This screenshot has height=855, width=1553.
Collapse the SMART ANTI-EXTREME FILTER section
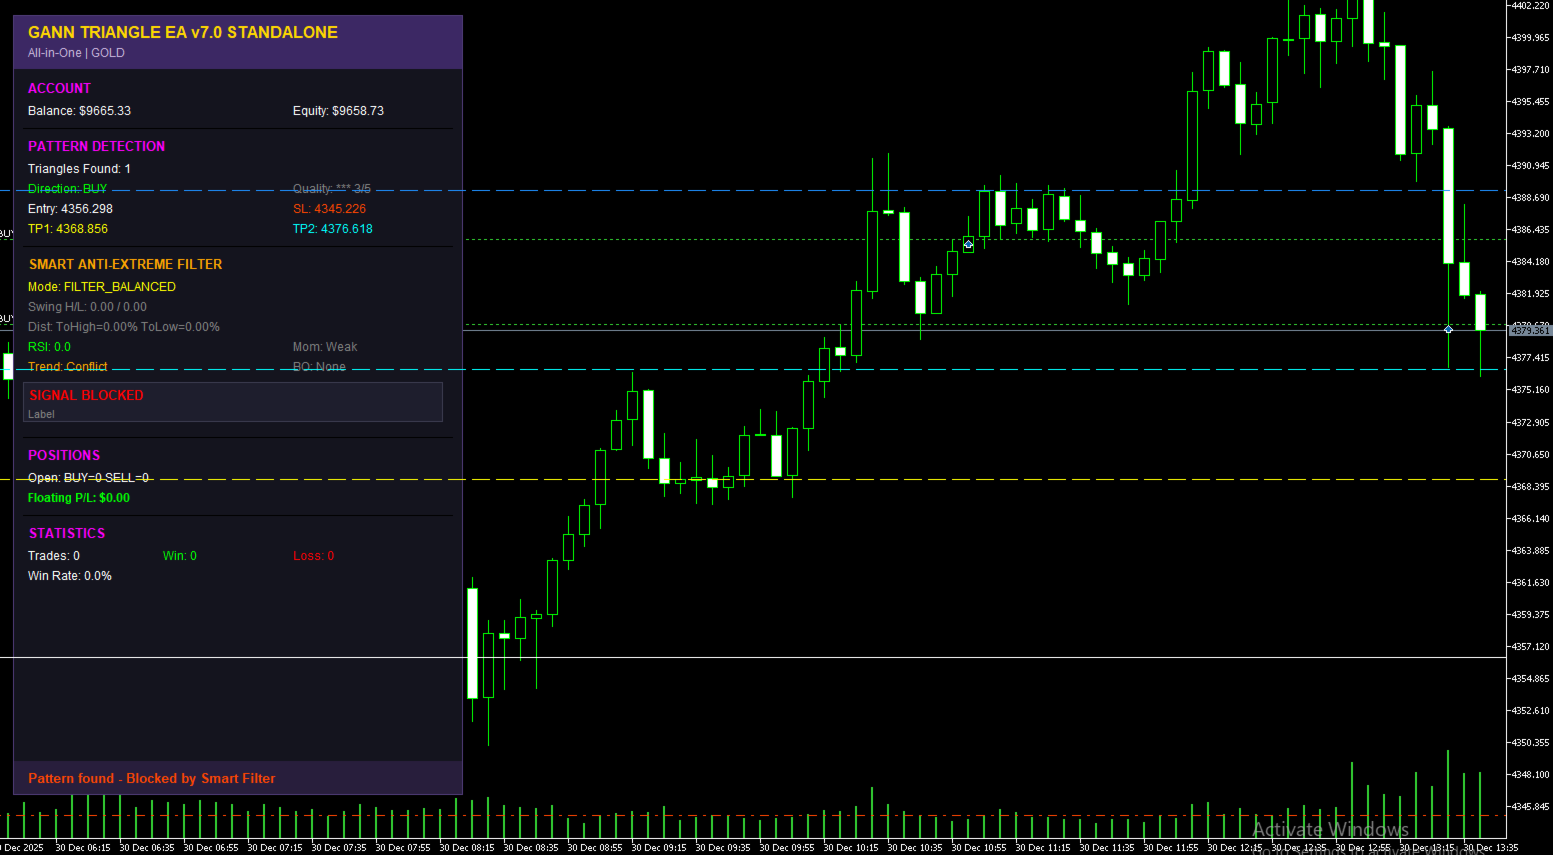(125, 264)
